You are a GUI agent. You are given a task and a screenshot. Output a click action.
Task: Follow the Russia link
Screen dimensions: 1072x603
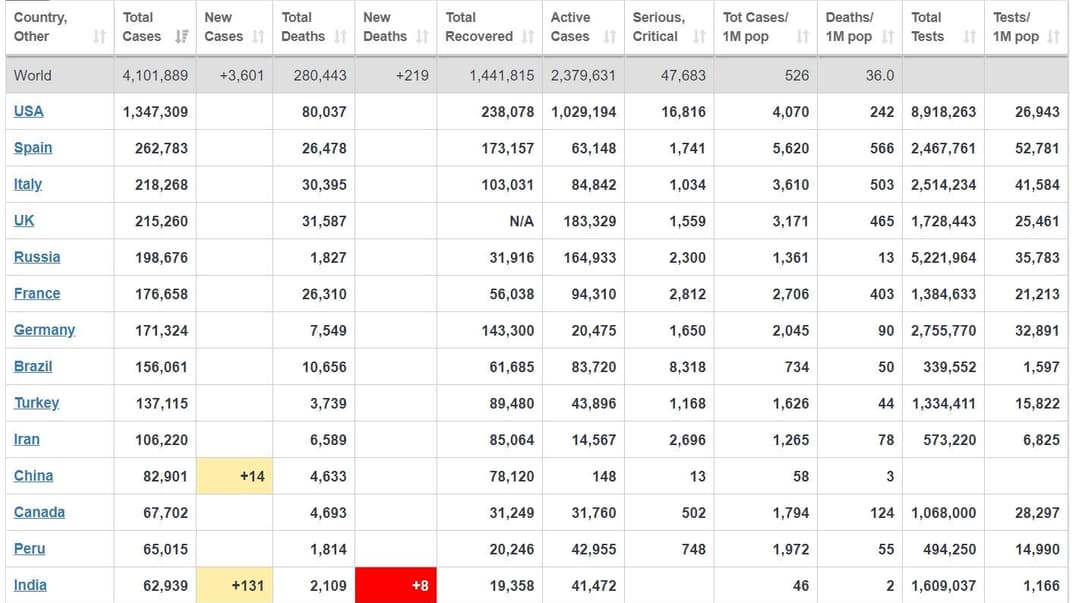[37, 257]
